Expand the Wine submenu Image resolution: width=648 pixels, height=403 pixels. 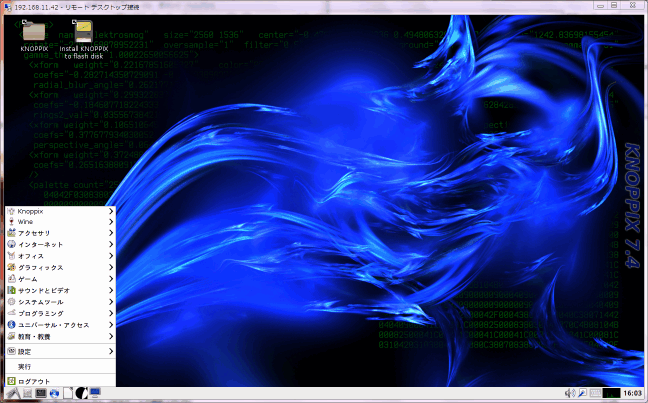(60, 222)
